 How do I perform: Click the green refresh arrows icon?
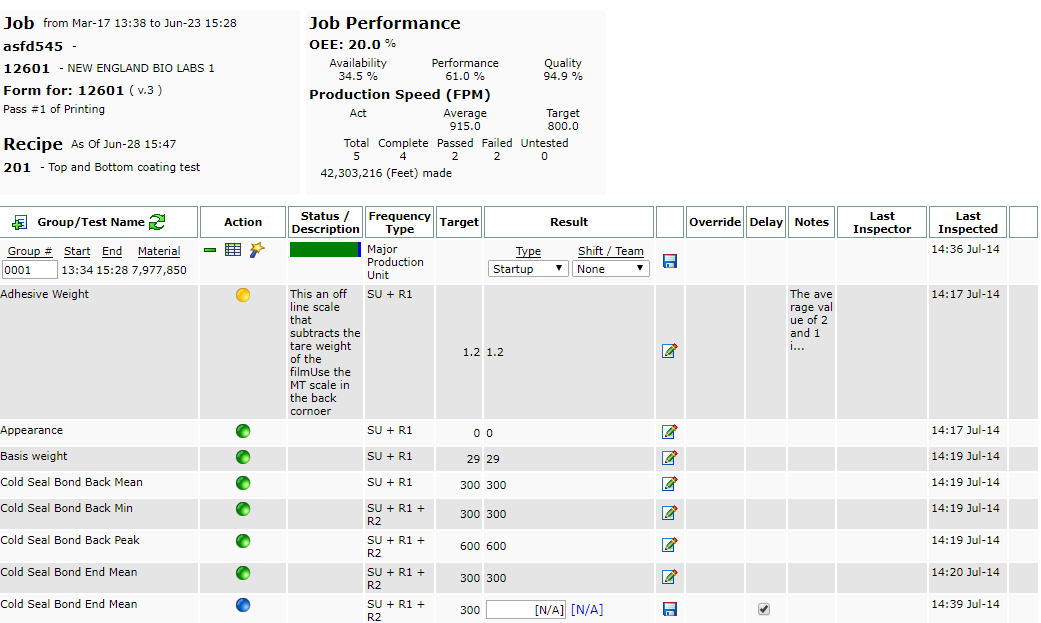point(157,222)
